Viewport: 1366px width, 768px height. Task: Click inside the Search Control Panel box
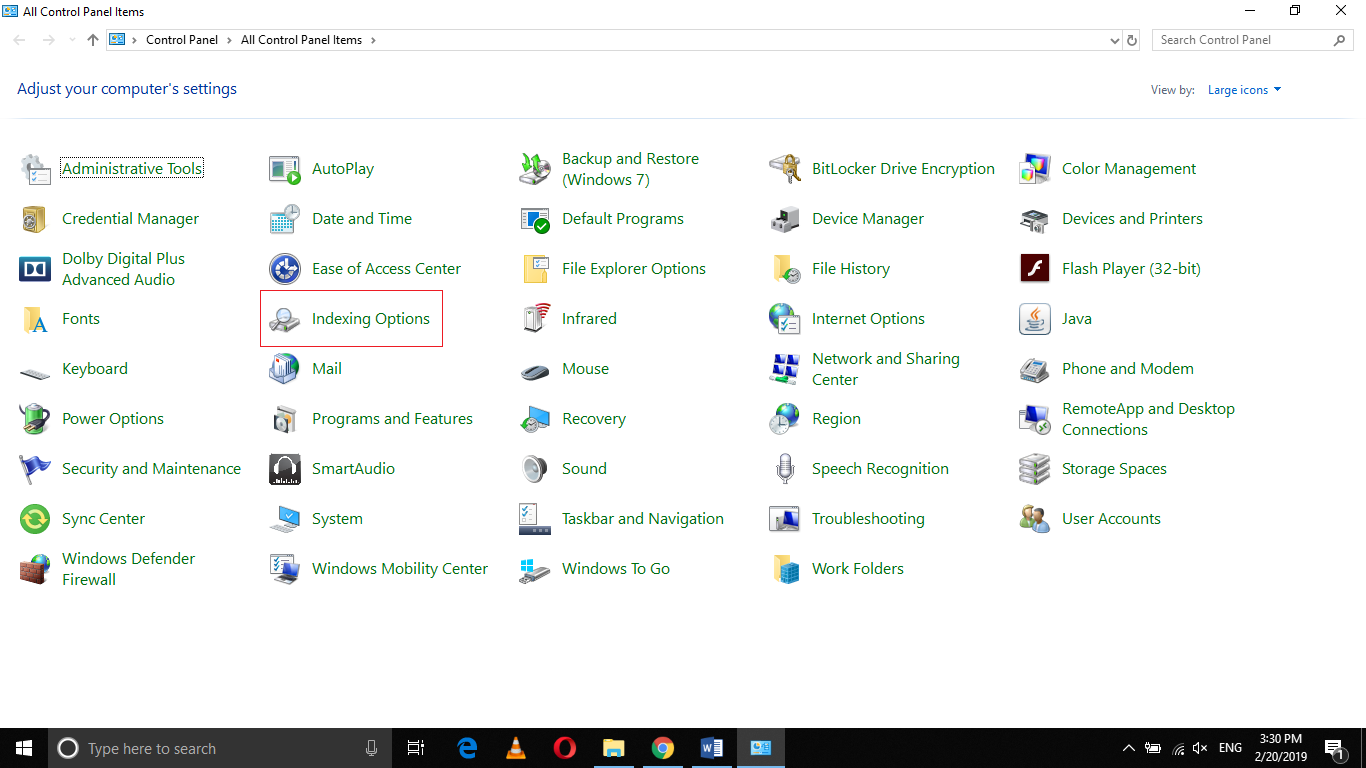pyautogui.click(x=1240, y=39)
